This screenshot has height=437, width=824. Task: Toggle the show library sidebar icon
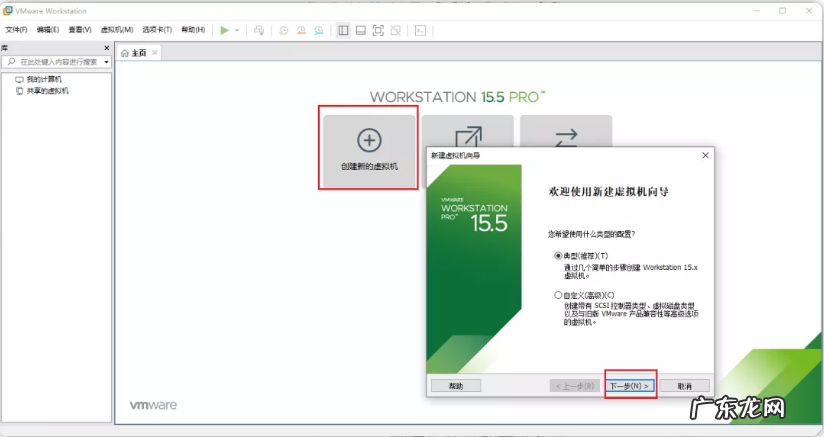coord(343,30)
